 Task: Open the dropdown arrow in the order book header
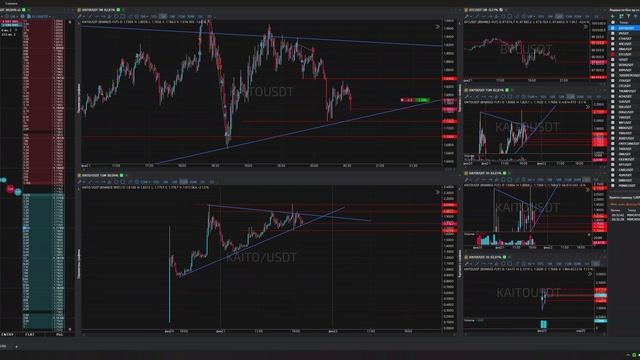[29, 10]
